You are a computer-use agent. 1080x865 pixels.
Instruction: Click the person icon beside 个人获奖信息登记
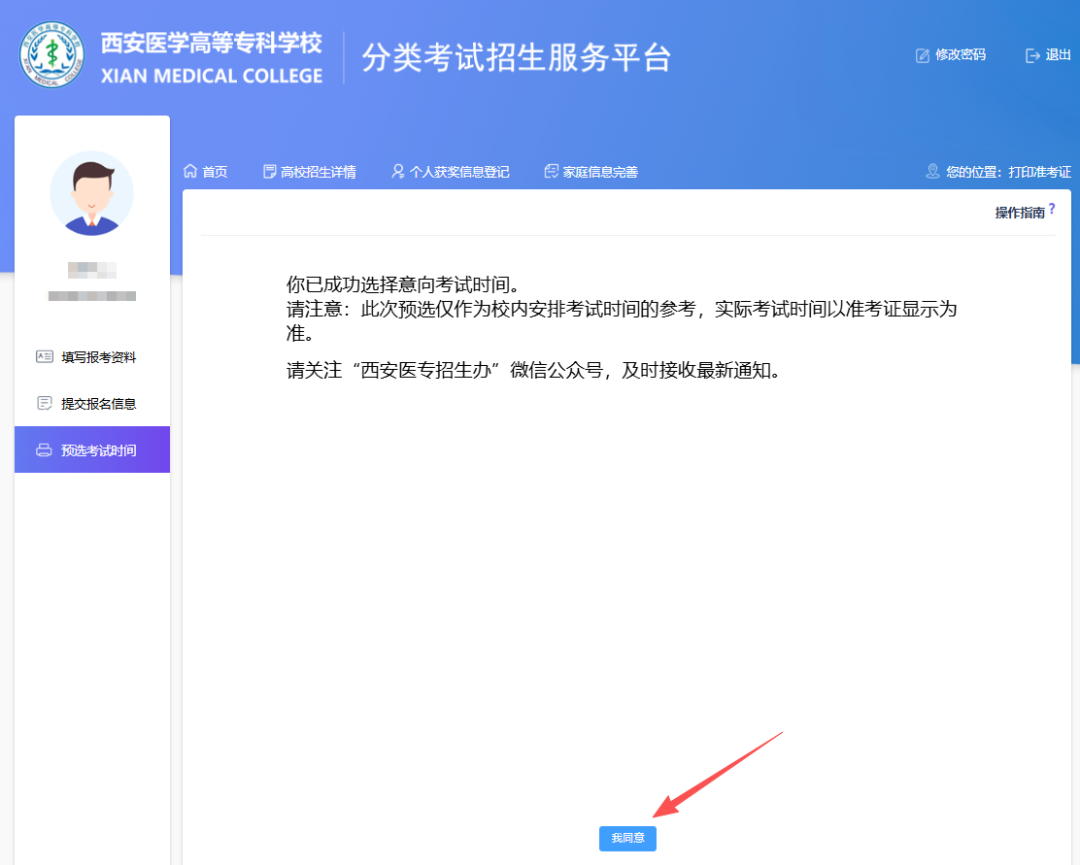click(398, 172)
